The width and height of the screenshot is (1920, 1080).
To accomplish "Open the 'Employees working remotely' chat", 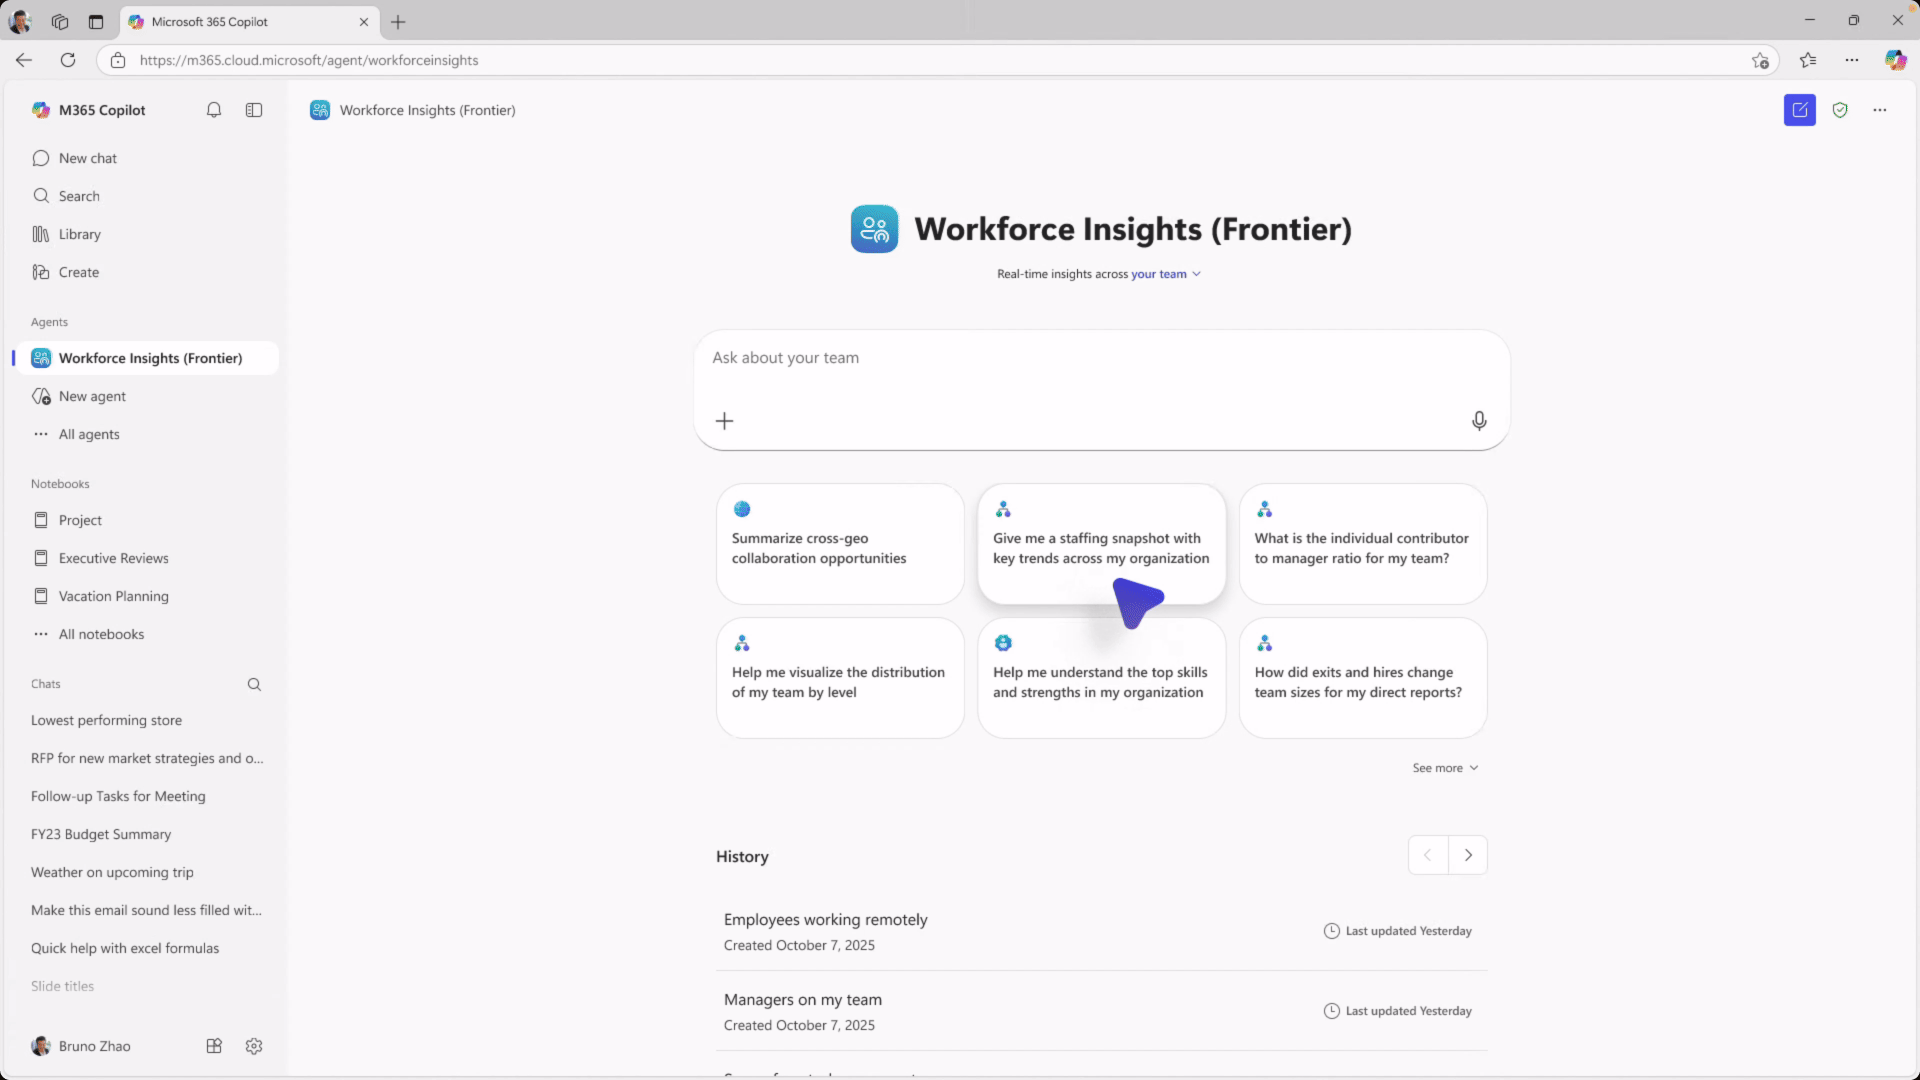I will pos(825,919).
